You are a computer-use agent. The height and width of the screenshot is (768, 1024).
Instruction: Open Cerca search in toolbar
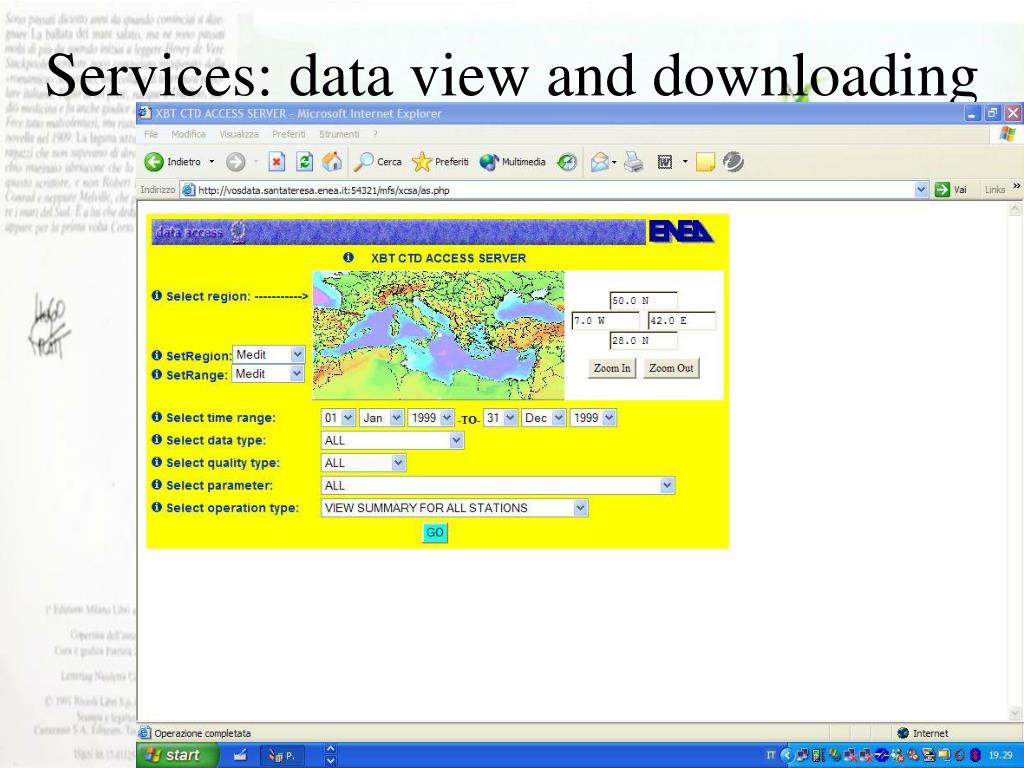click(377, 162)
